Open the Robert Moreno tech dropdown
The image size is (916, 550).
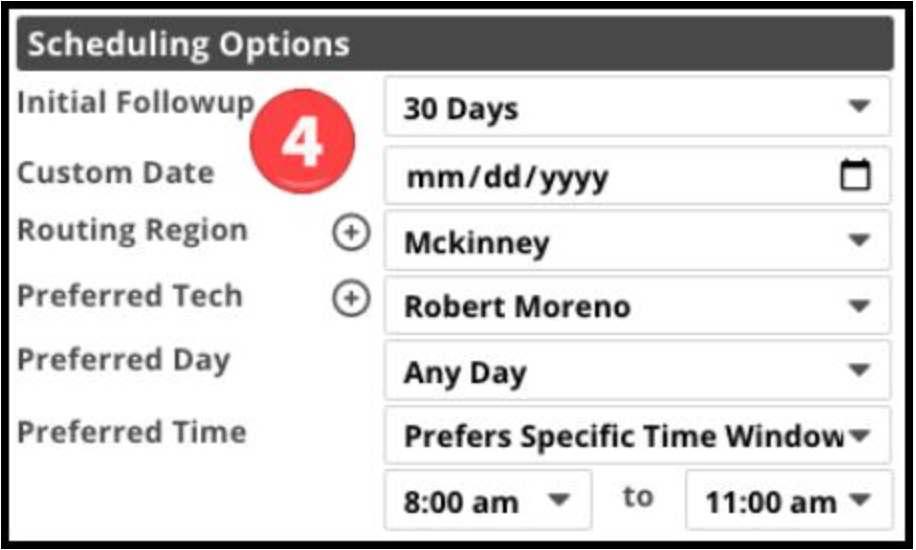[x=637, y=306]
